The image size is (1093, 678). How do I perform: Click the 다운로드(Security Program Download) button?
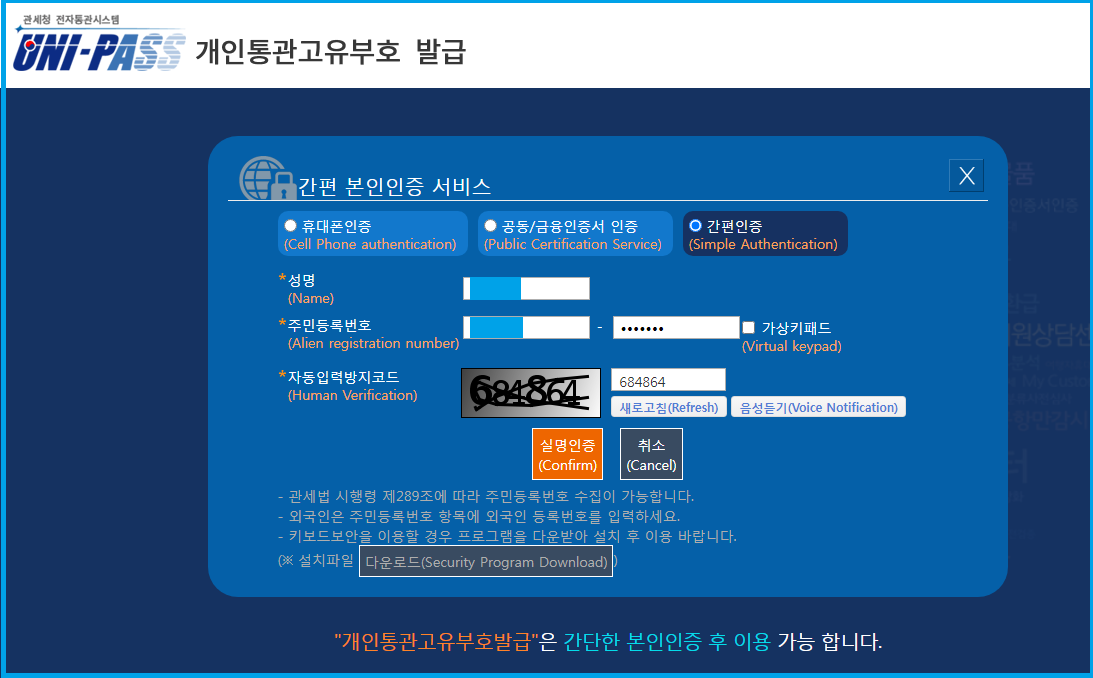point(485,561)
